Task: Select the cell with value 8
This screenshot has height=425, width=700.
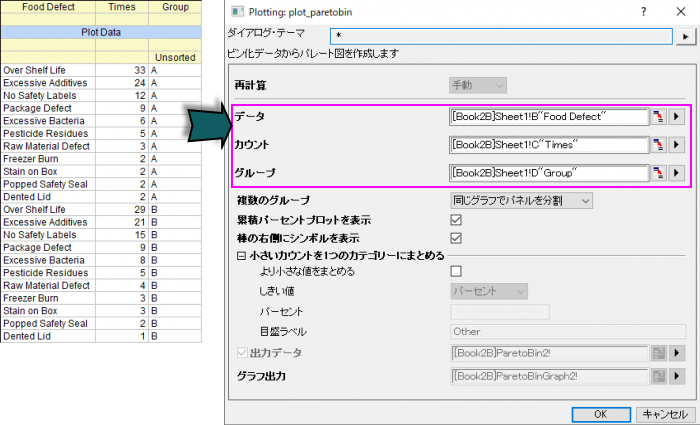Action: [122, 260]
